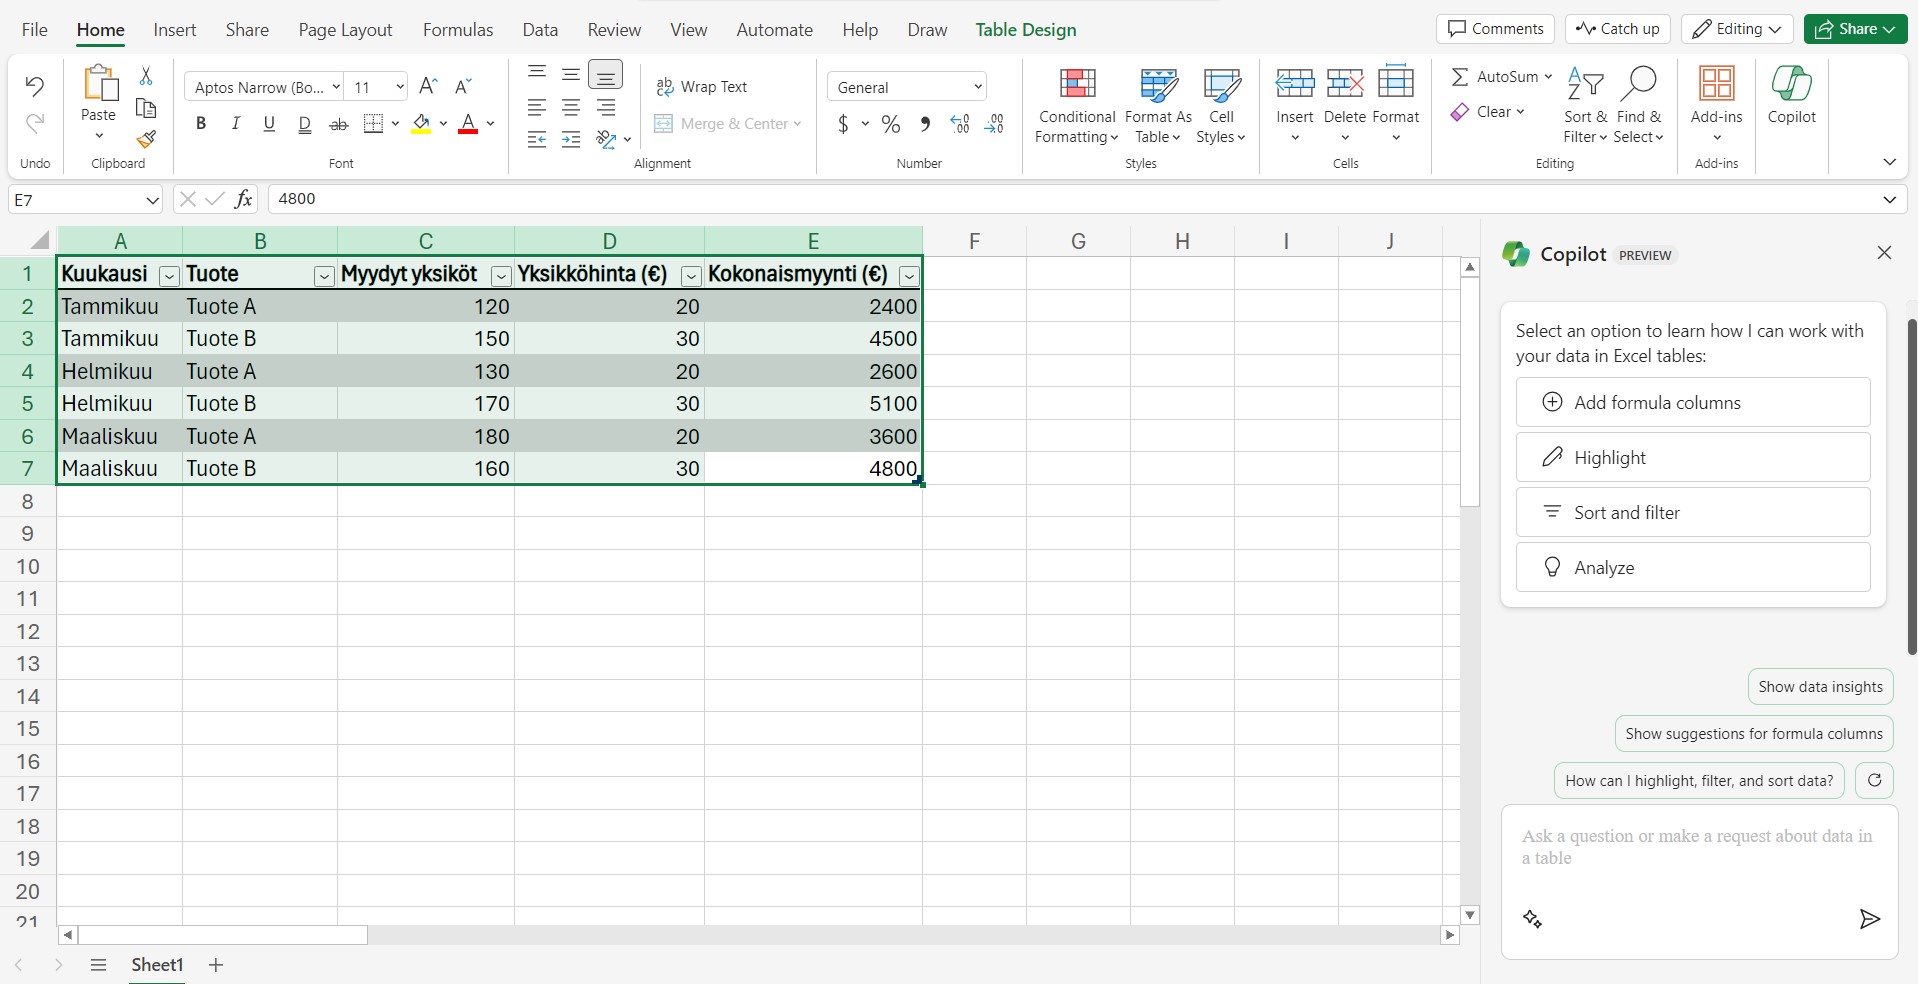Click the Undo arrow icon
The image size is (1918, 984).
point(35,87)
